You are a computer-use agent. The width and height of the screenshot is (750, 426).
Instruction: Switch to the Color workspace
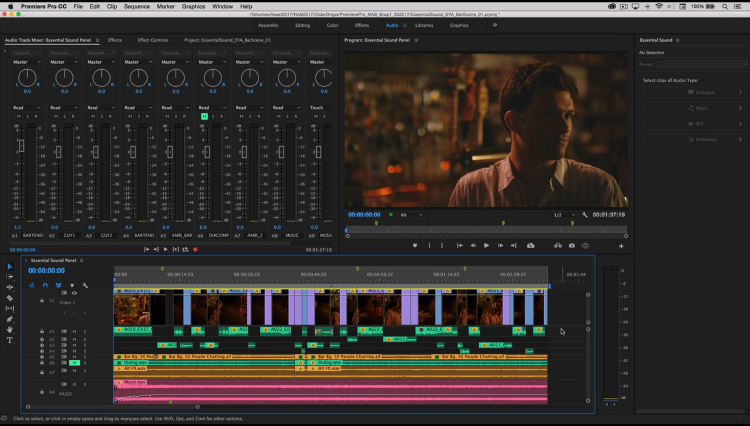tap(332, 25)
